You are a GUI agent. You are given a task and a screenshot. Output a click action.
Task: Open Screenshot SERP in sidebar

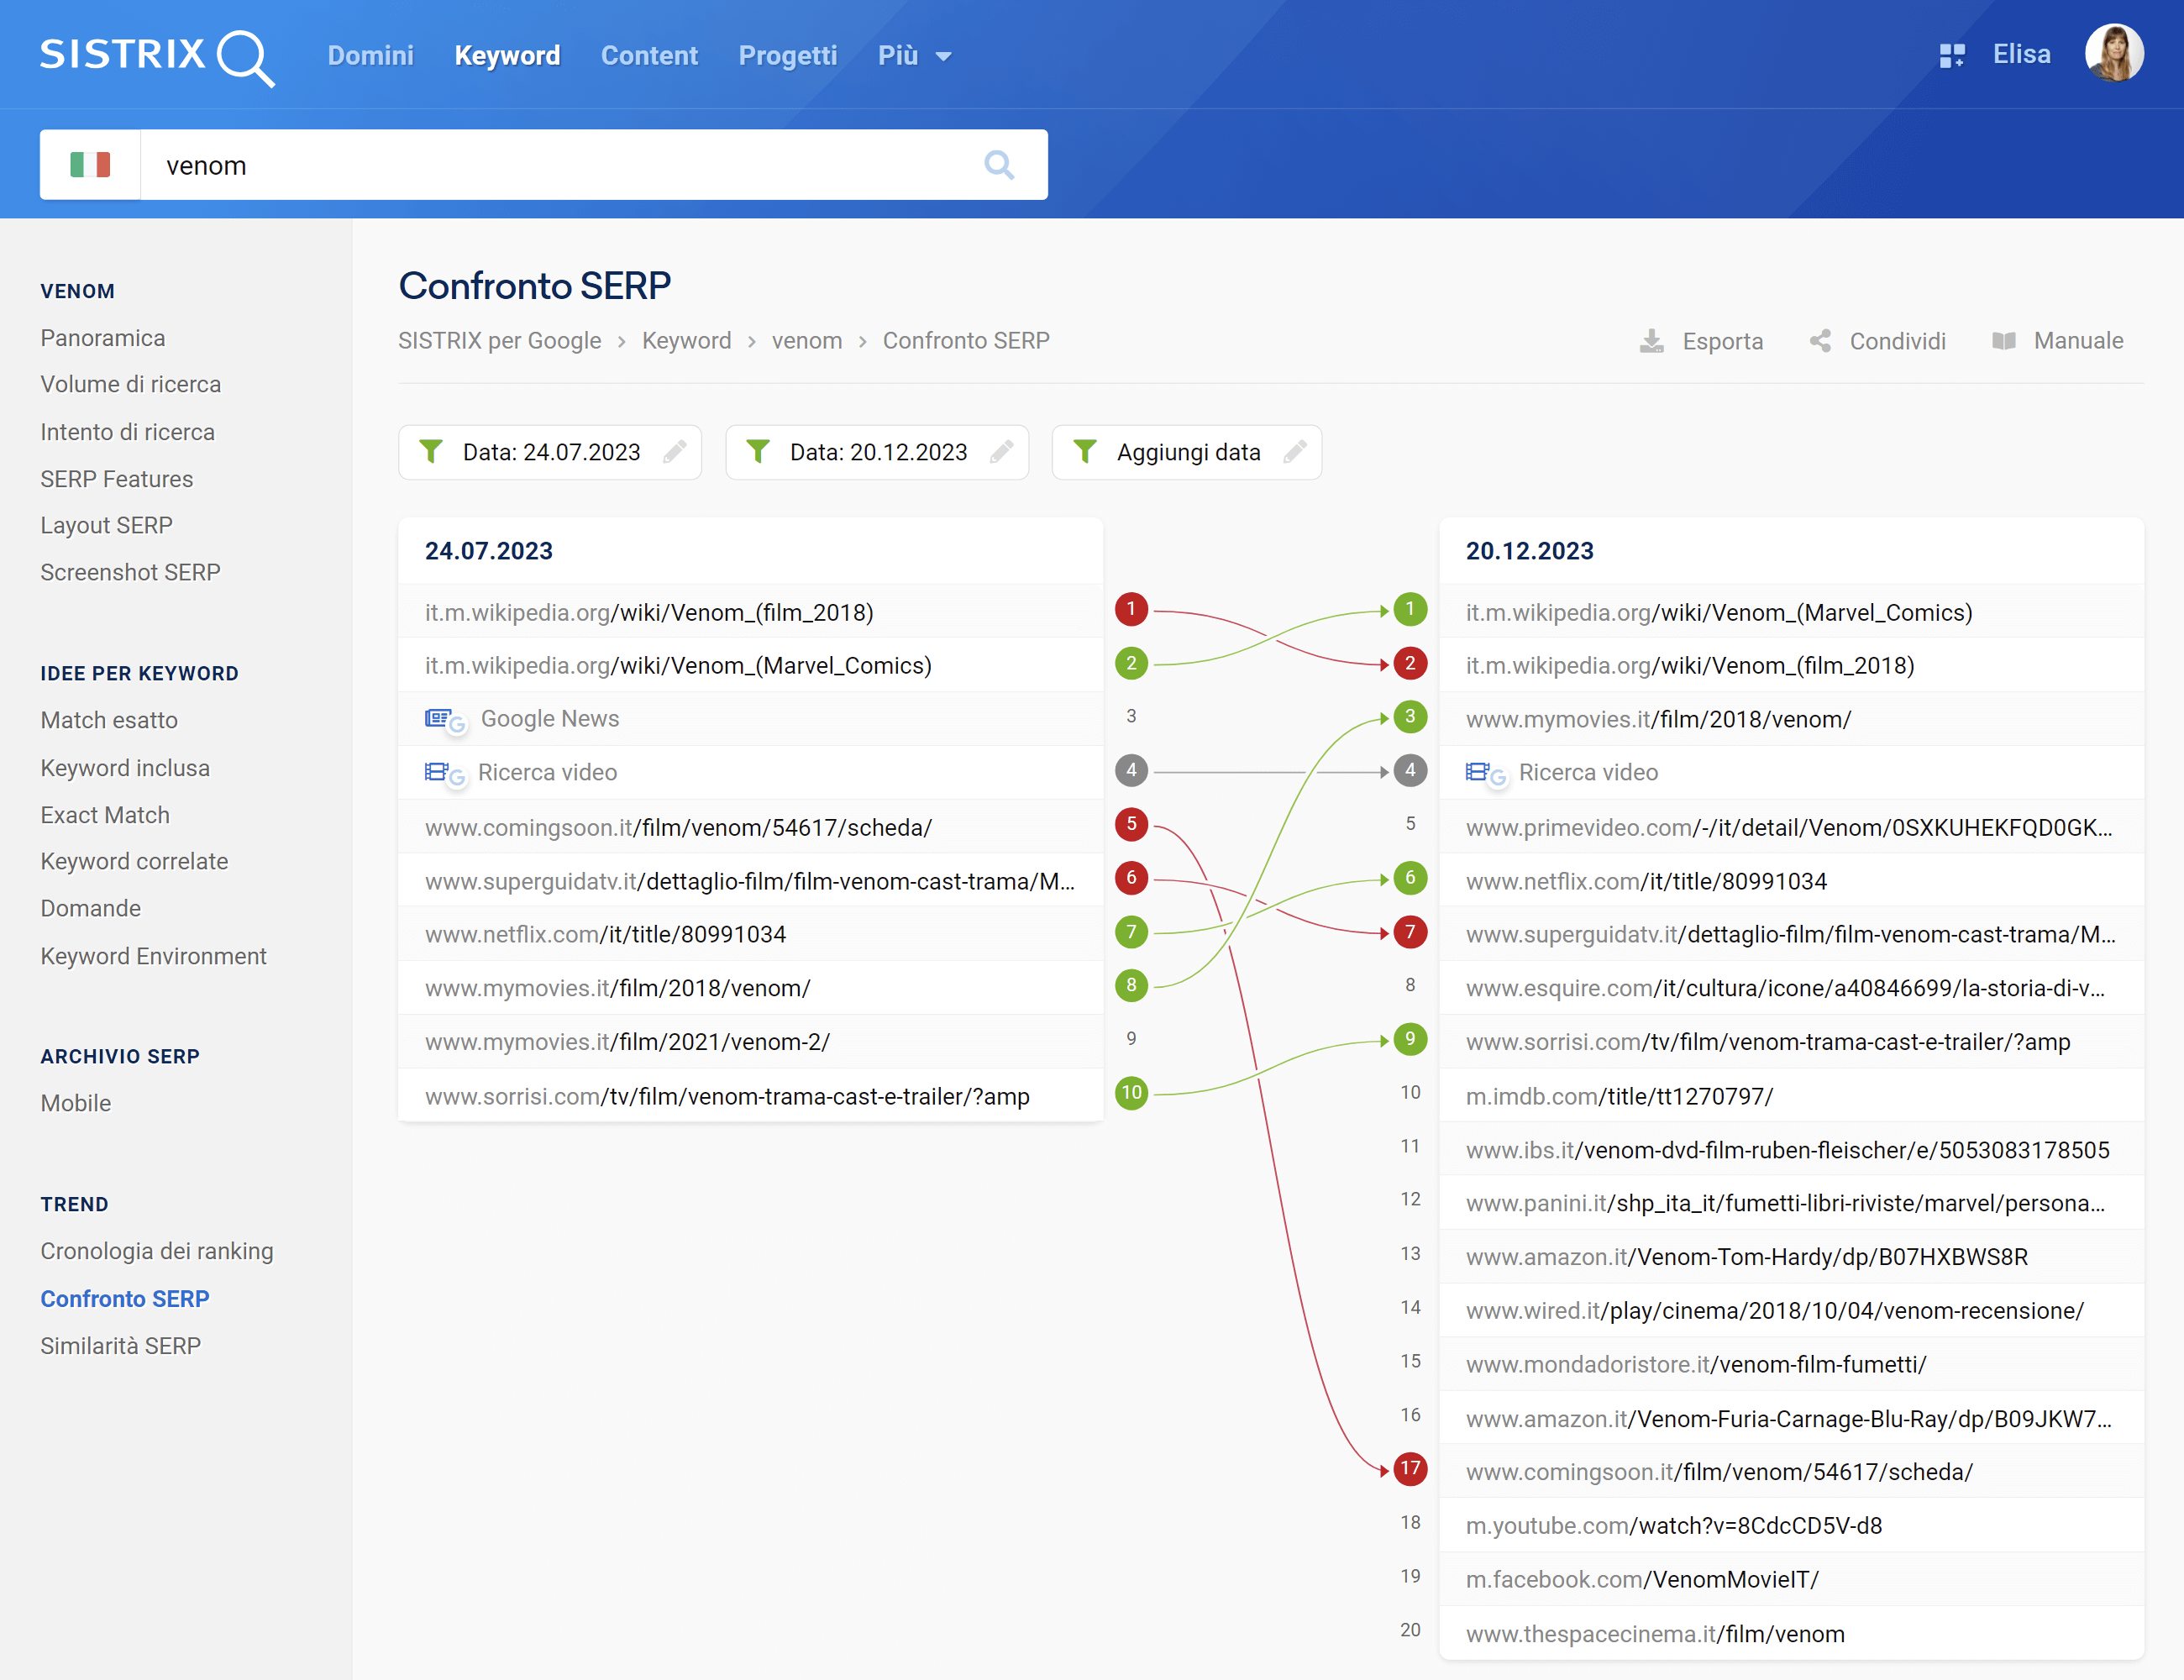point(131,573)
